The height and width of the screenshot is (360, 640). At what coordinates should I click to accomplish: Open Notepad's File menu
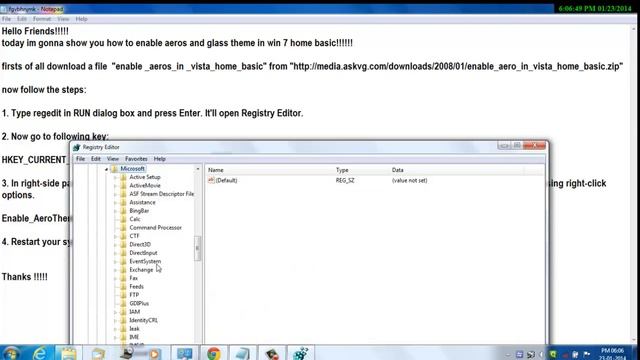coord(6,19)
